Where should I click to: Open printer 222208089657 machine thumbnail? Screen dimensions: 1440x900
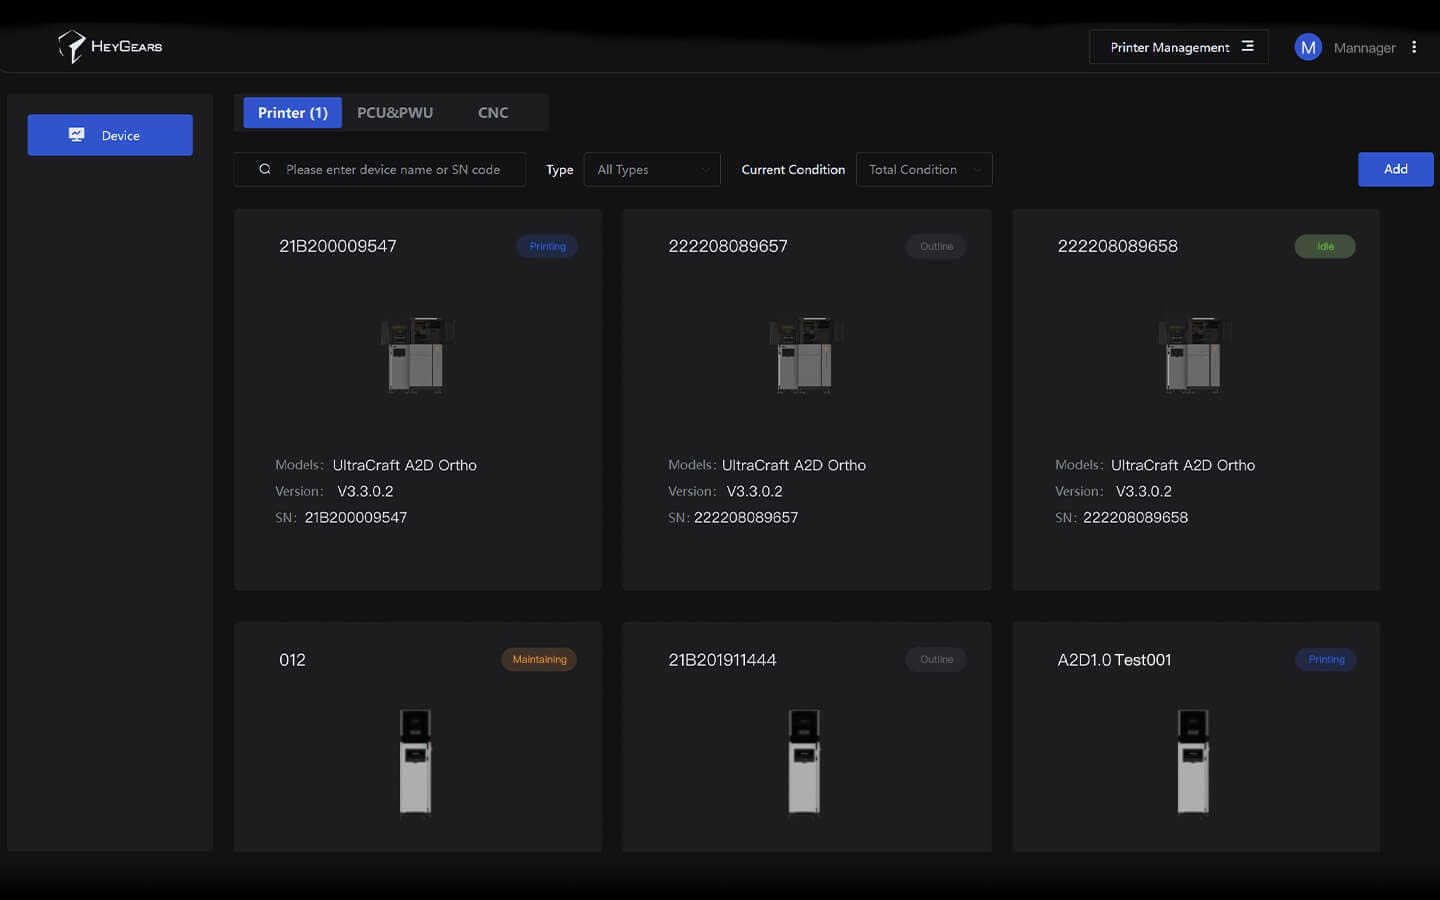[x=806, y=355]
